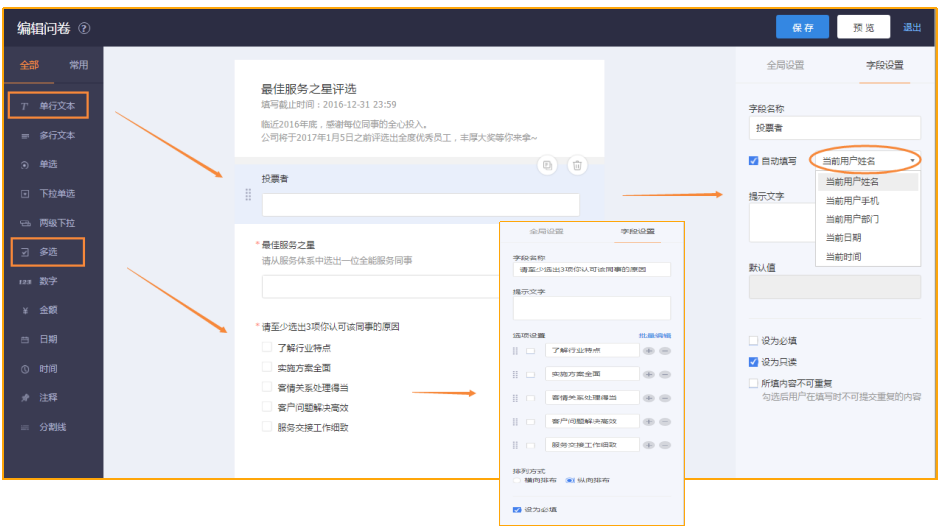Select the 日期 calendar field icon

tap(25, 340)
